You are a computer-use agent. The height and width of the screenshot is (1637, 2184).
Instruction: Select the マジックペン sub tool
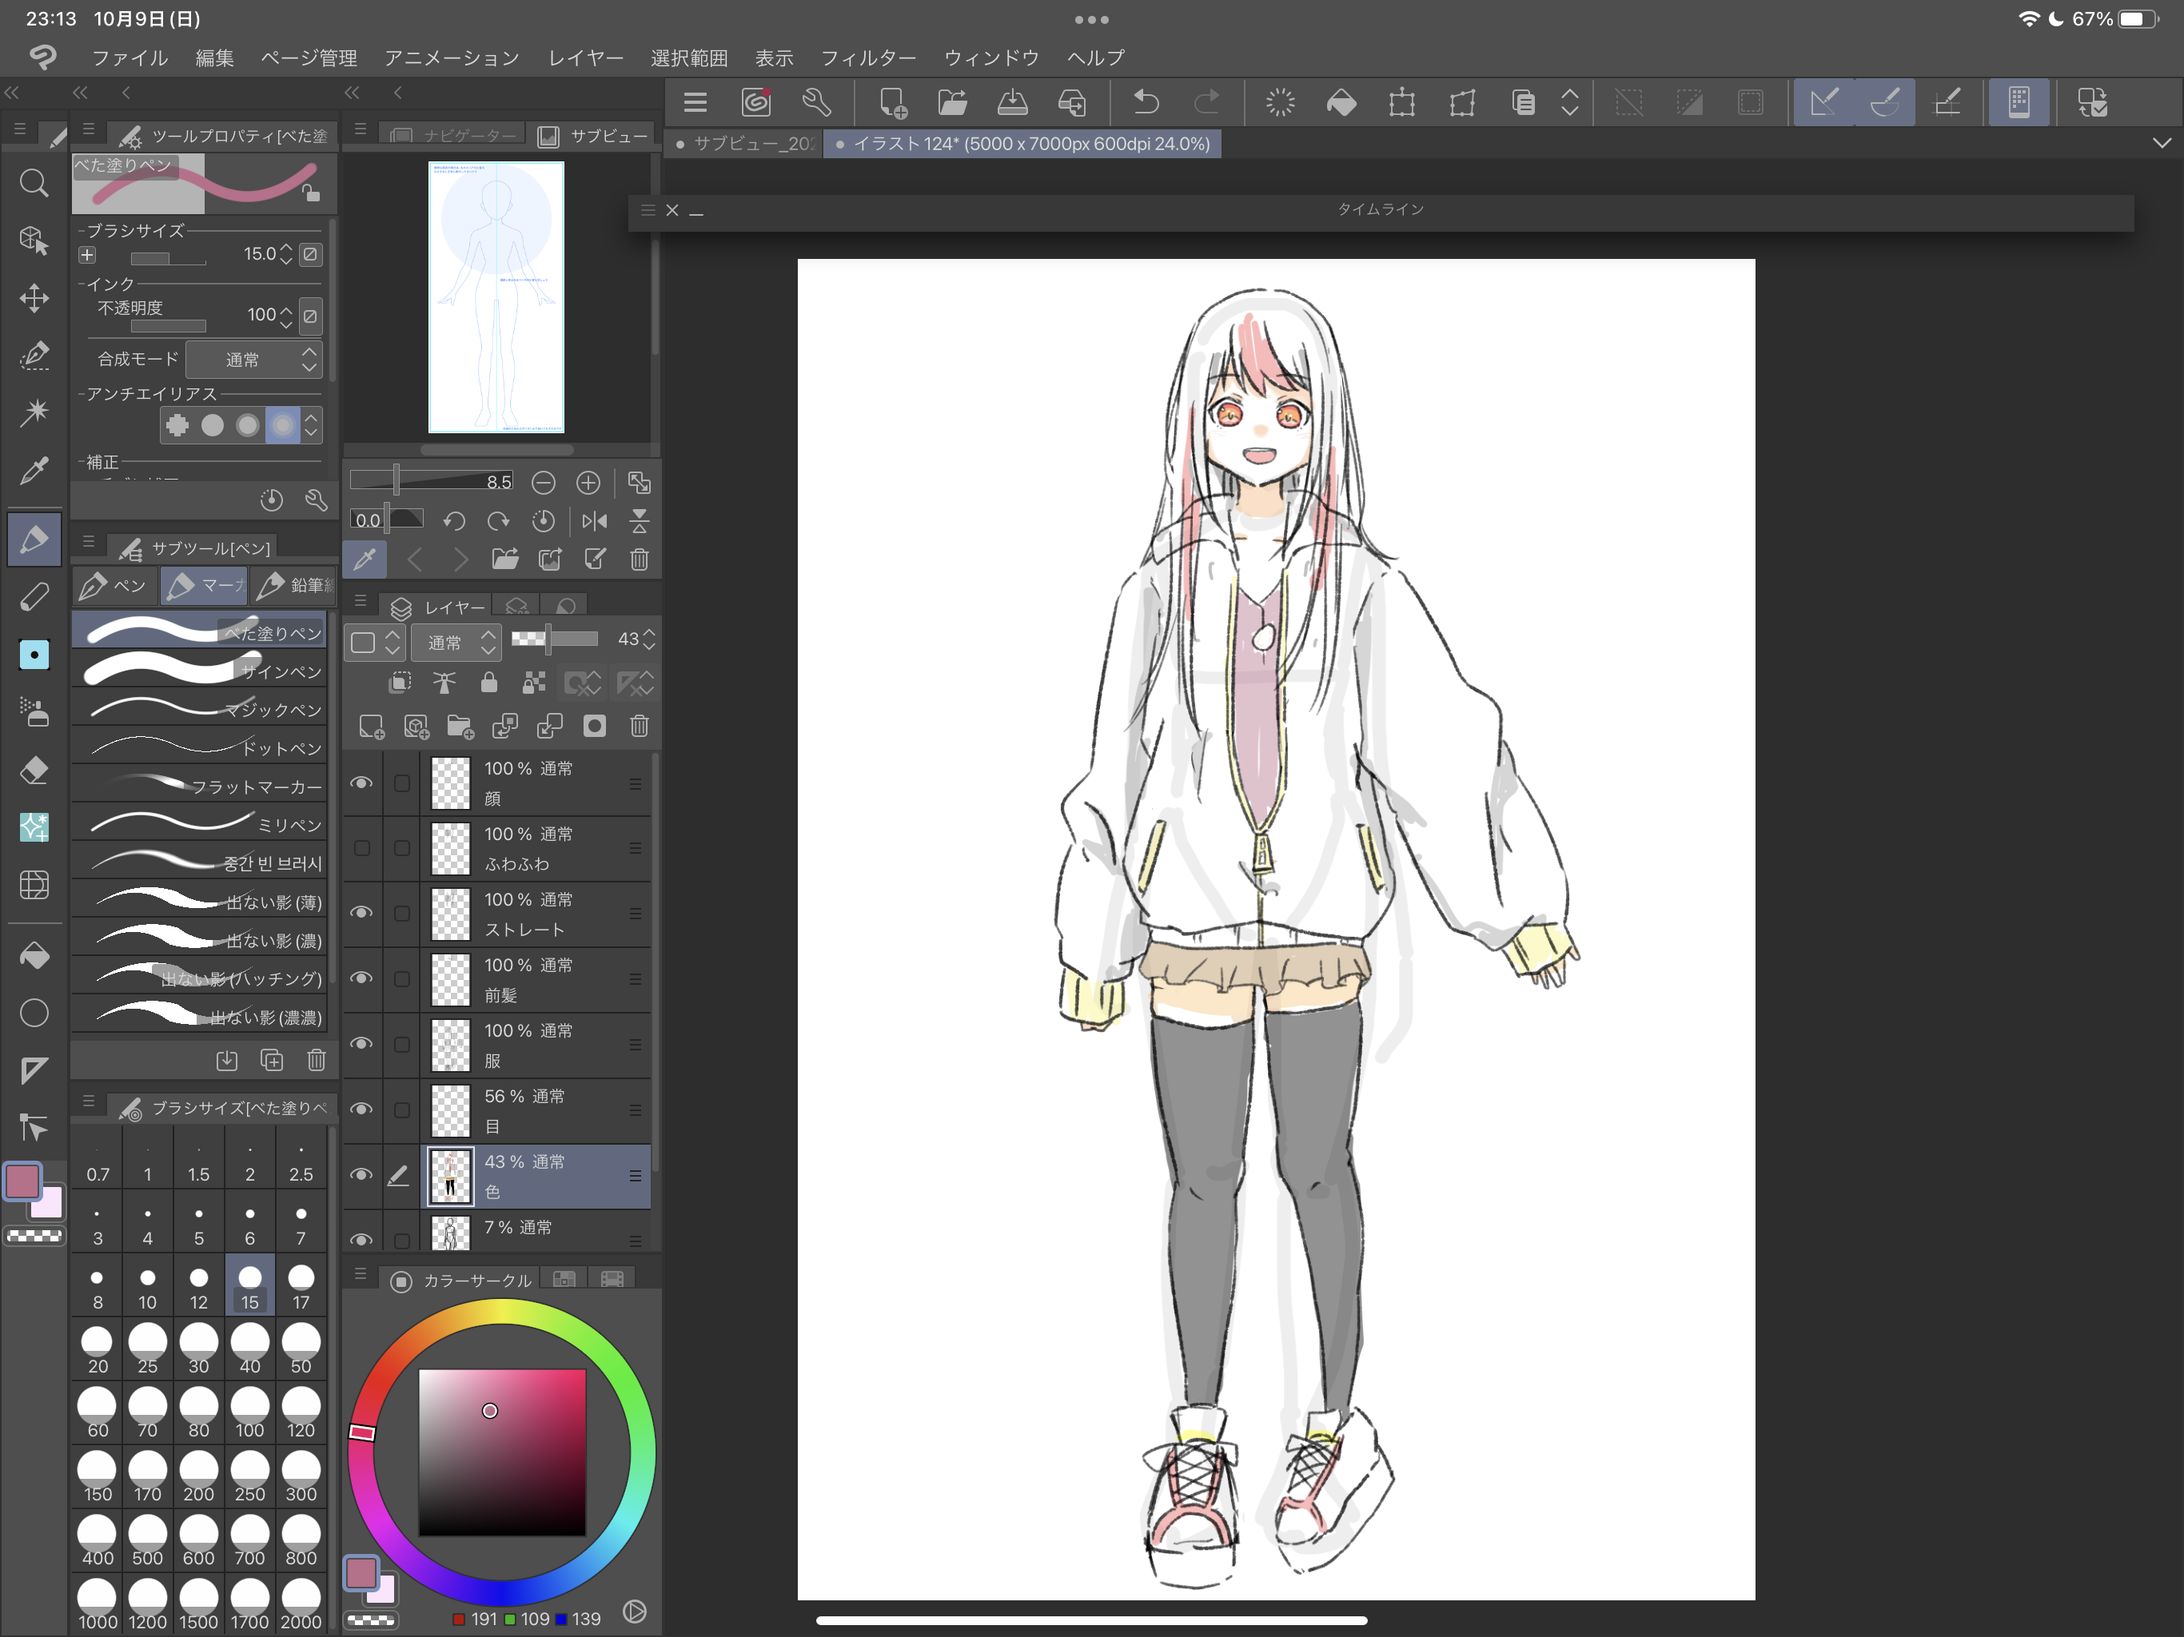pos(200,709)
